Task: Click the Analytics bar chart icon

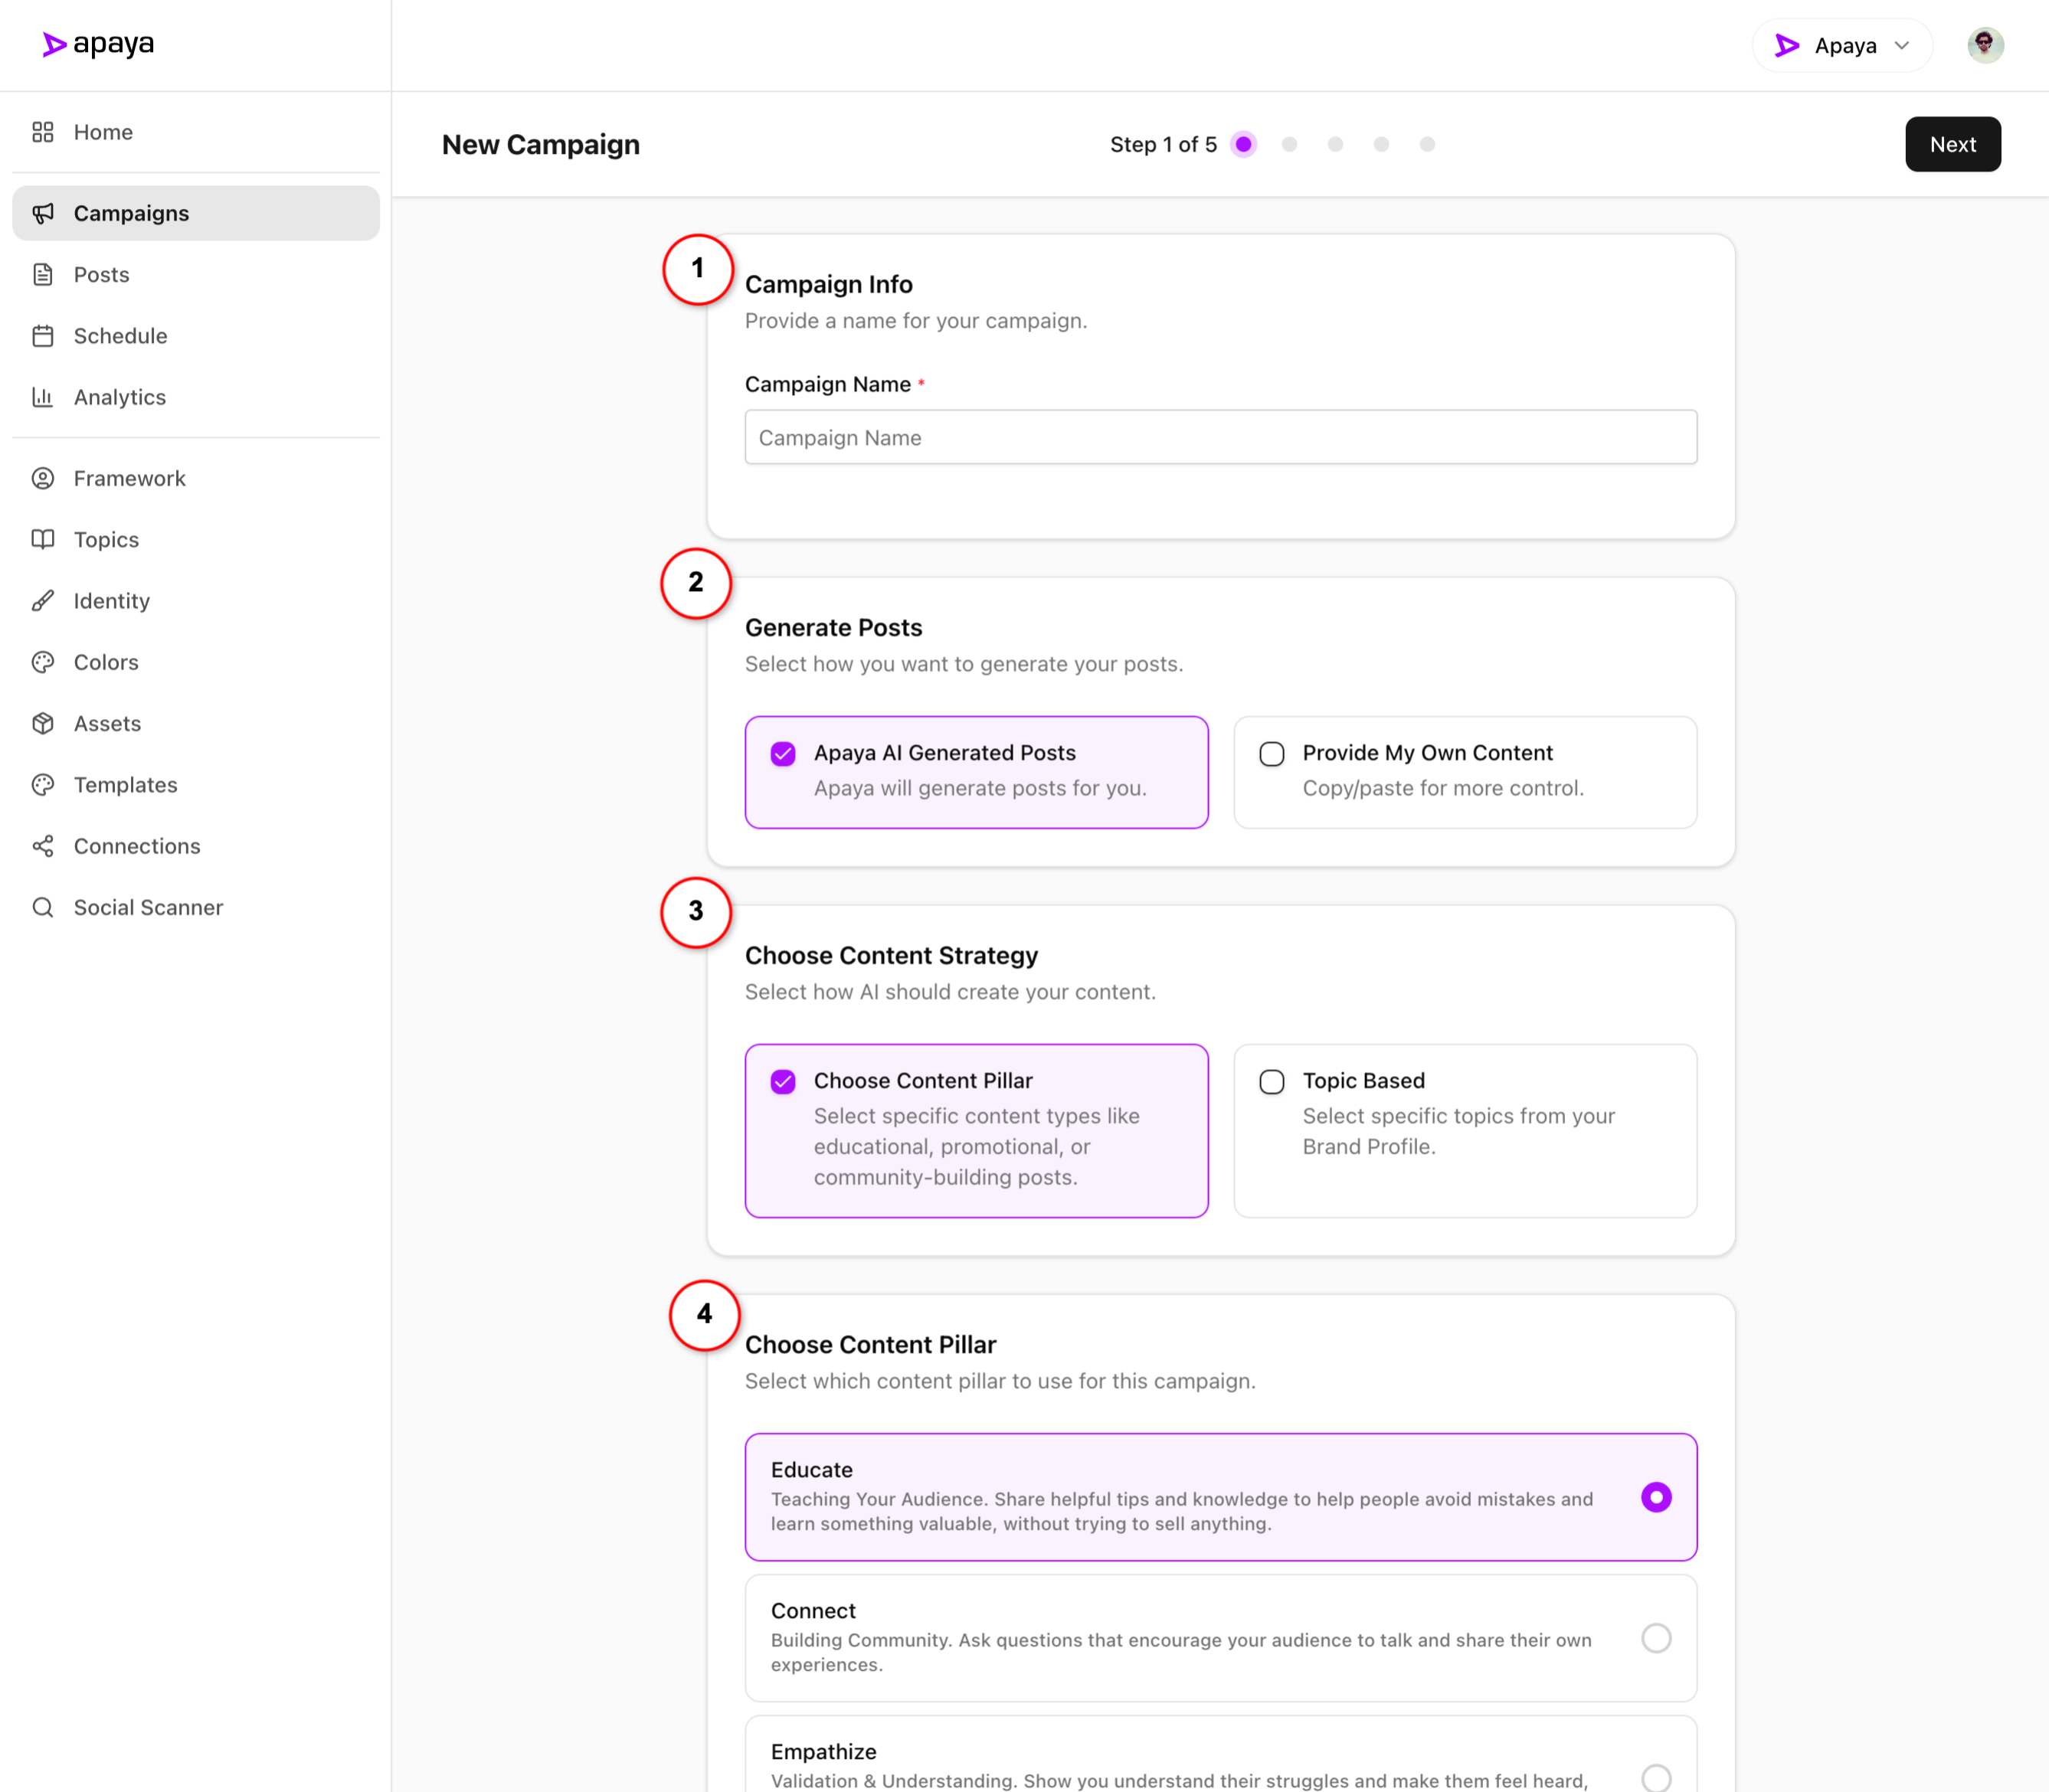Action: [x=42, y=397]
